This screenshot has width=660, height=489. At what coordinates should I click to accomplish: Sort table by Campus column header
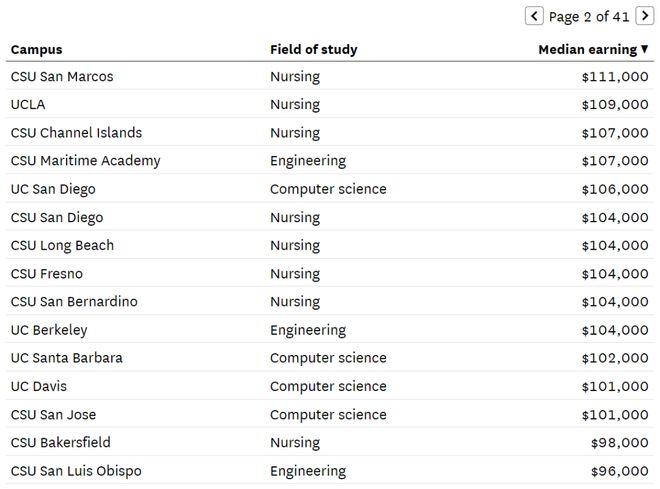(x=36, y=50)
